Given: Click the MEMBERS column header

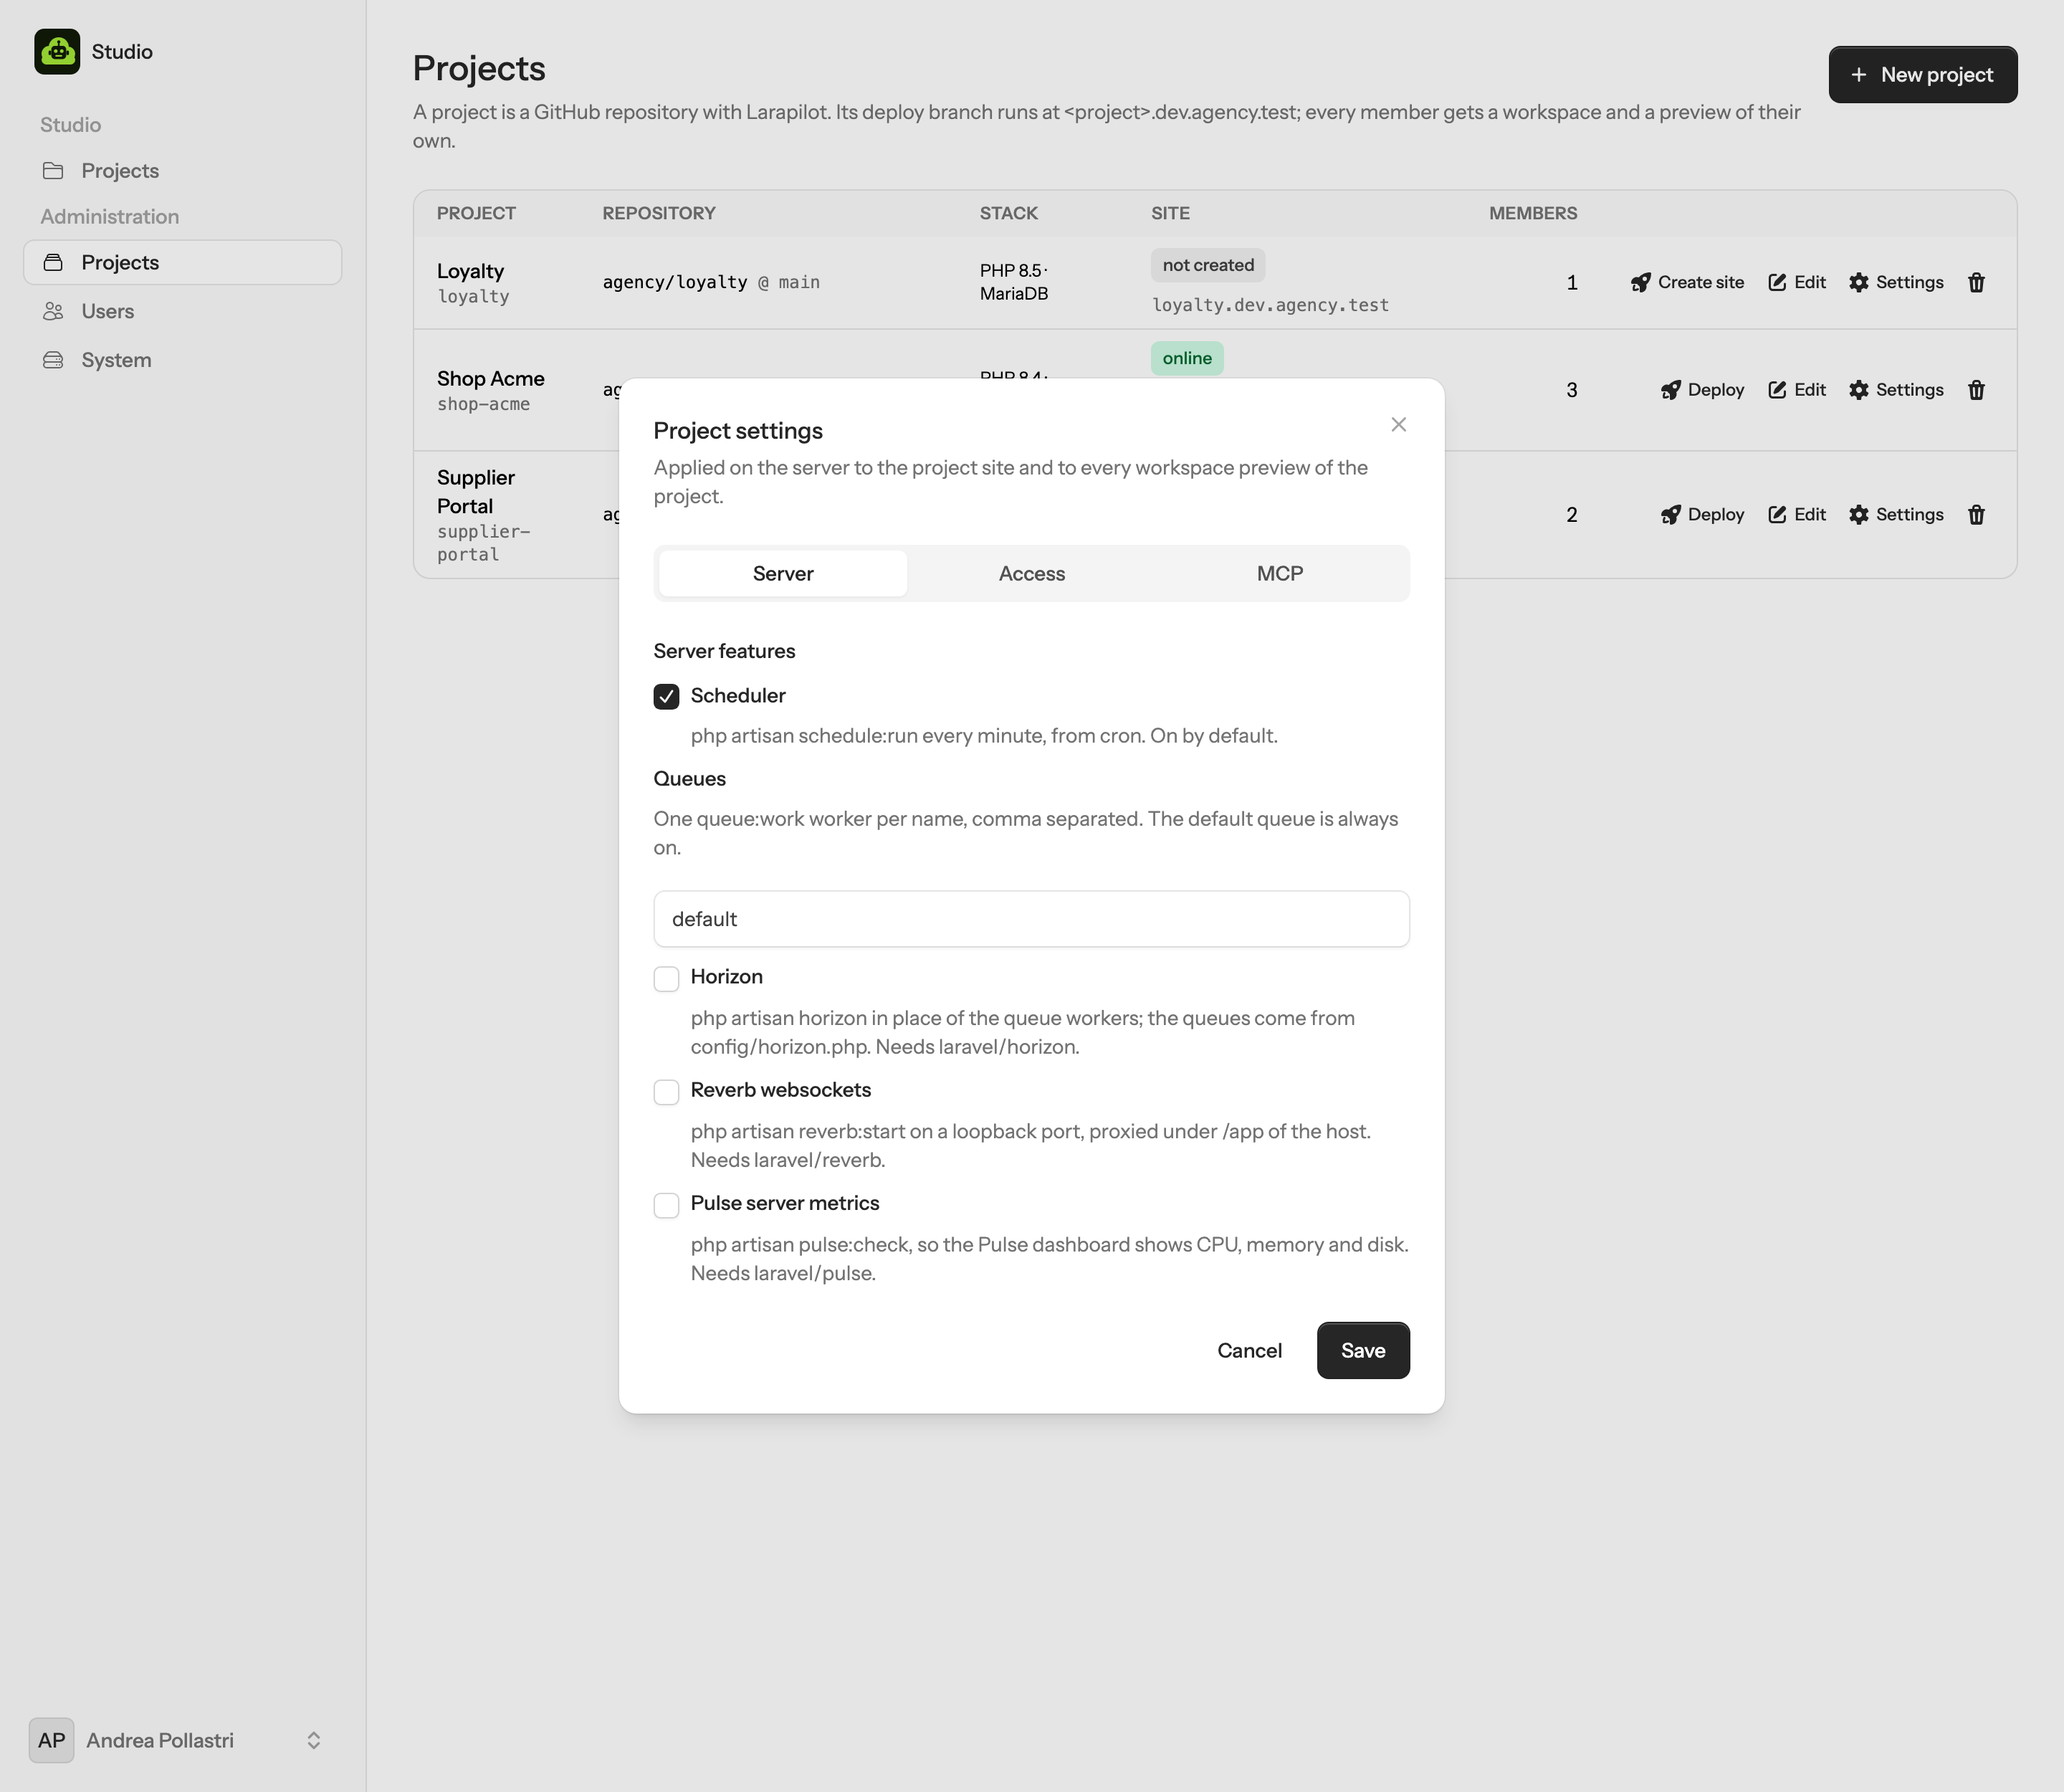Looking at the screenshot, I should point(1533,213).
